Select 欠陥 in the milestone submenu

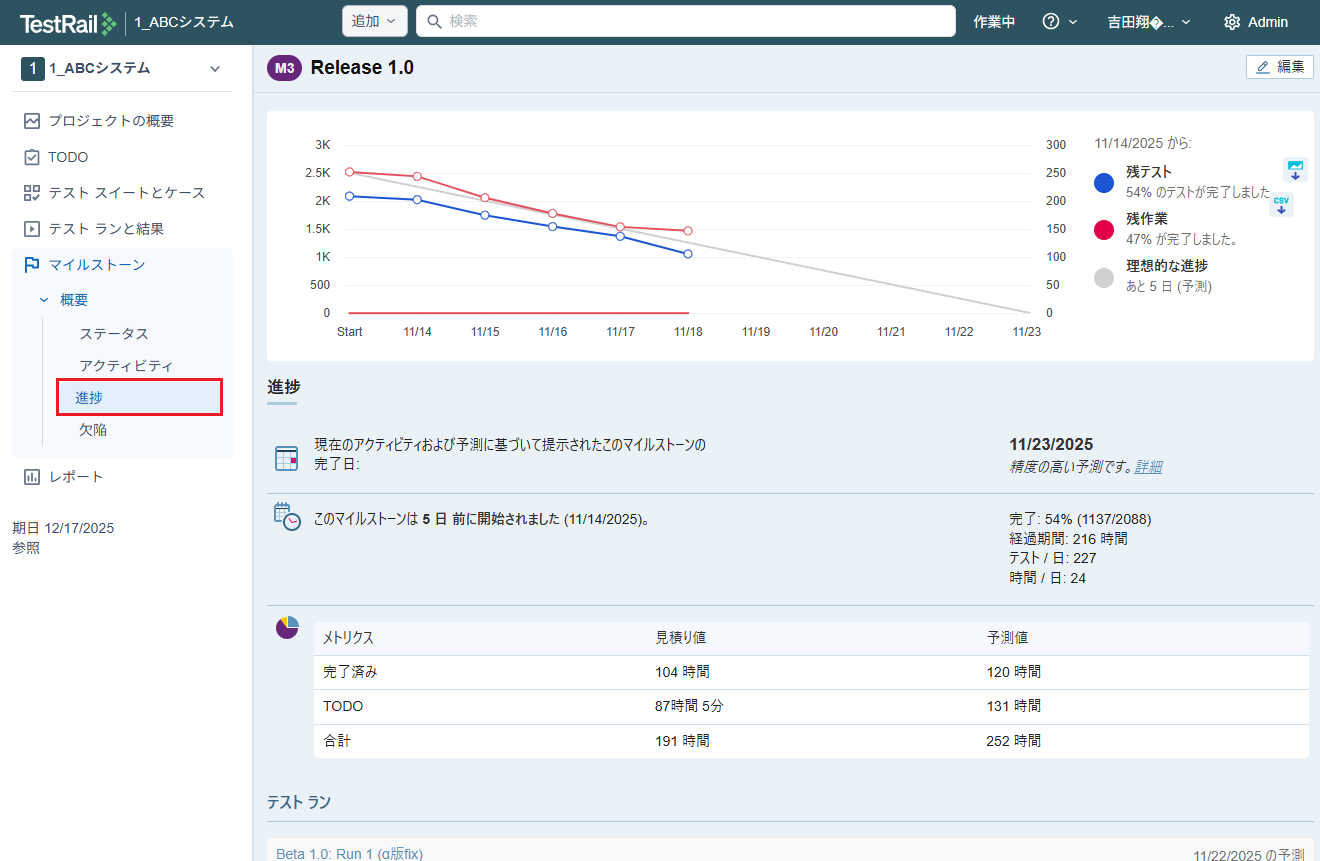93,430
